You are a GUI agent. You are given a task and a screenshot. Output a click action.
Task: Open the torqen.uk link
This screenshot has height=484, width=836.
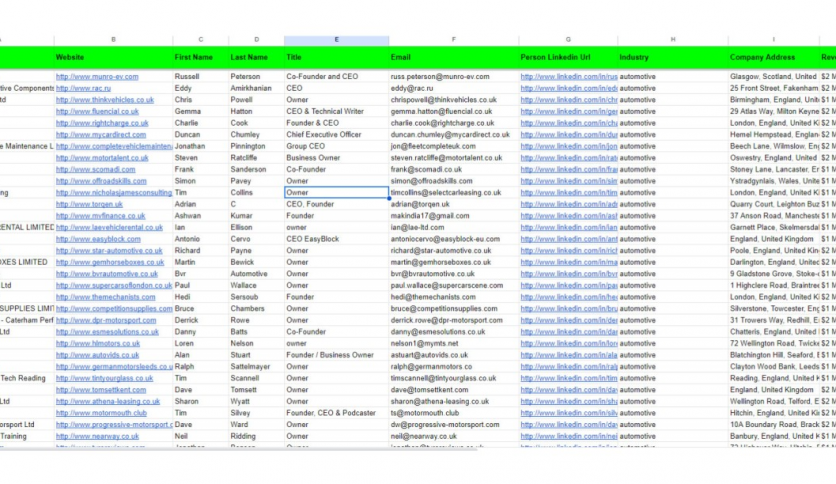point(89,205)
